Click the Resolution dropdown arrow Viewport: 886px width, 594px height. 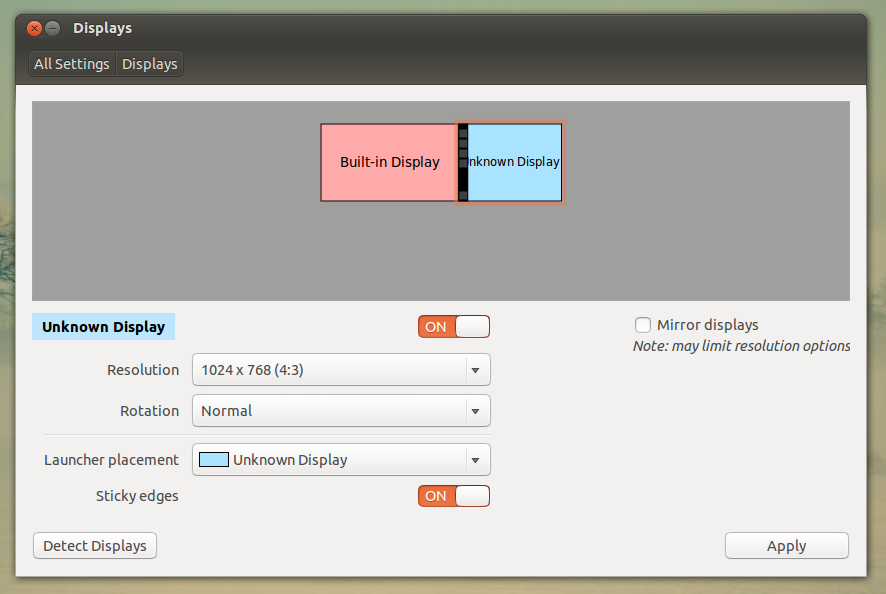pyautogui.click(x=477, y=369)
